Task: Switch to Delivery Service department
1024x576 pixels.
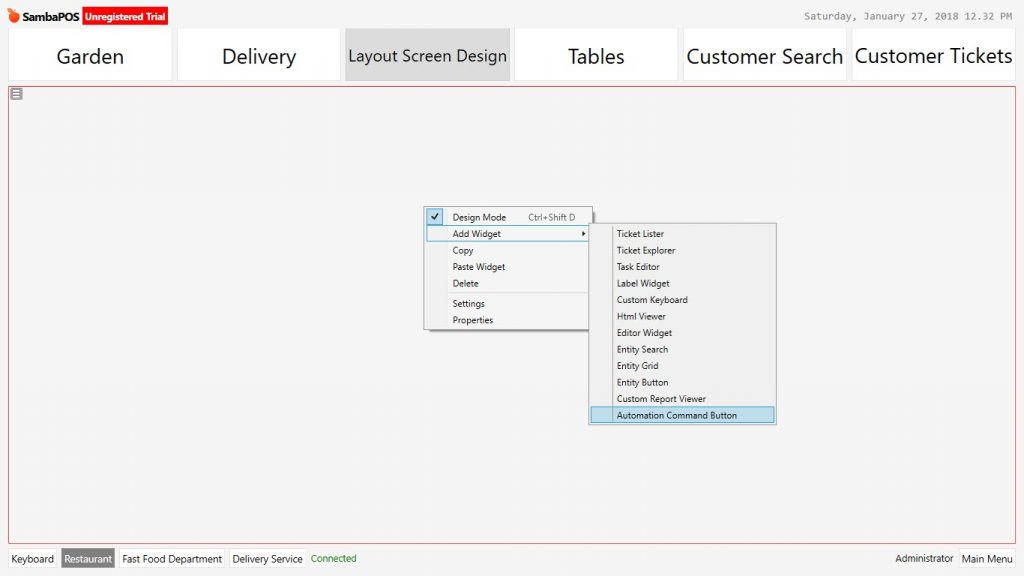Action: (x=267, y=559)
